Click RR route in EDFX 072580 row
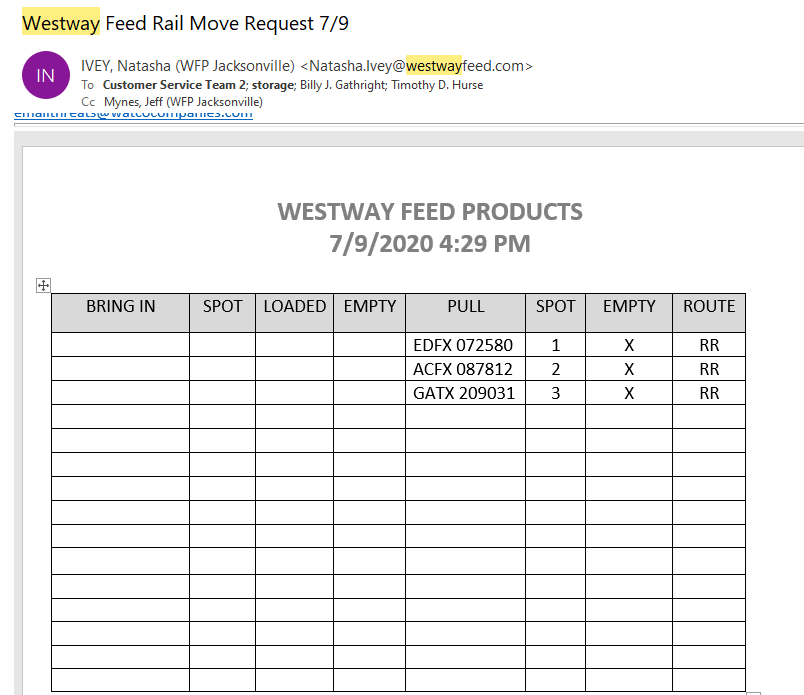Viewport: 804px width, 695px height. pos(709,345)
